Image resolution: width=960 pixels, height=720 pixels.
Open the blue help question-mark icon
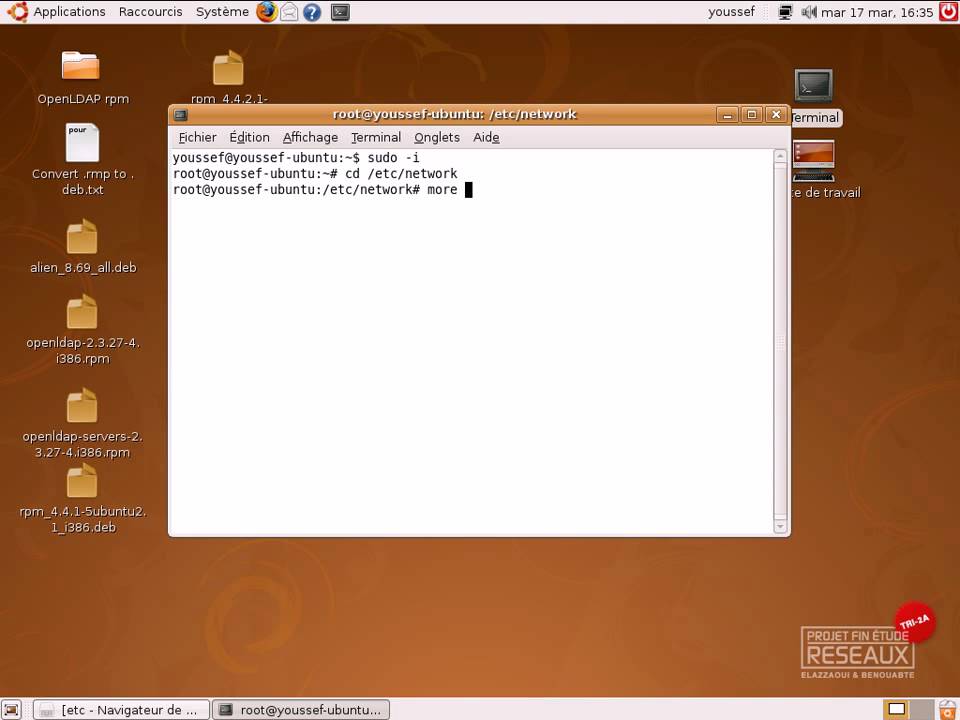(x=312, y=12)
